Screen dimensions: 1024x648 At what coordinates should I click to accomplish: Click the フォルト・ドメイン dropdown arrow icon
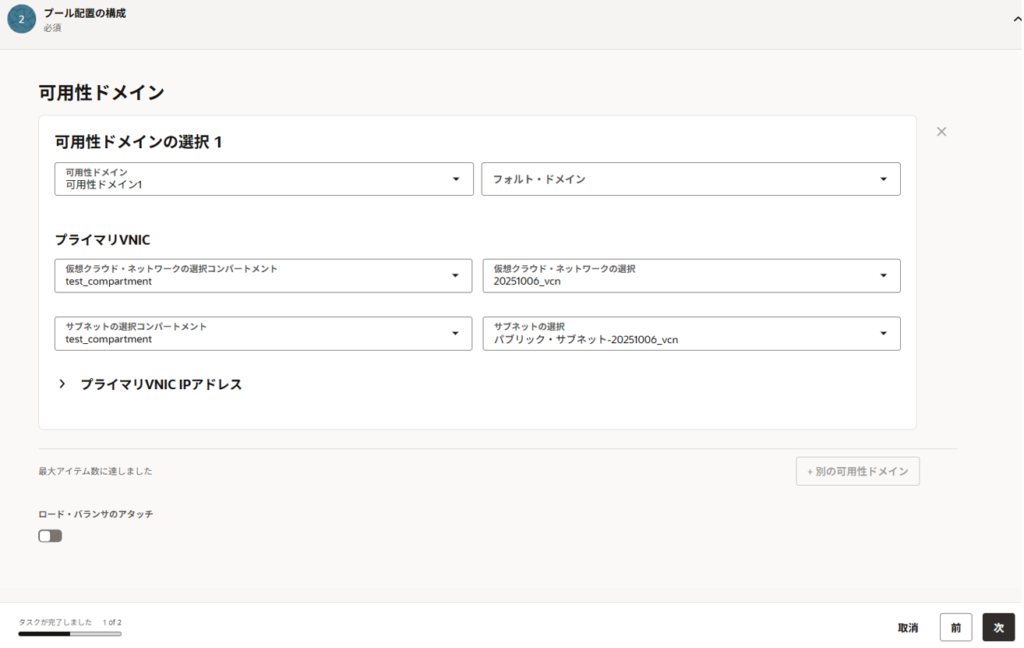point(883,179)
